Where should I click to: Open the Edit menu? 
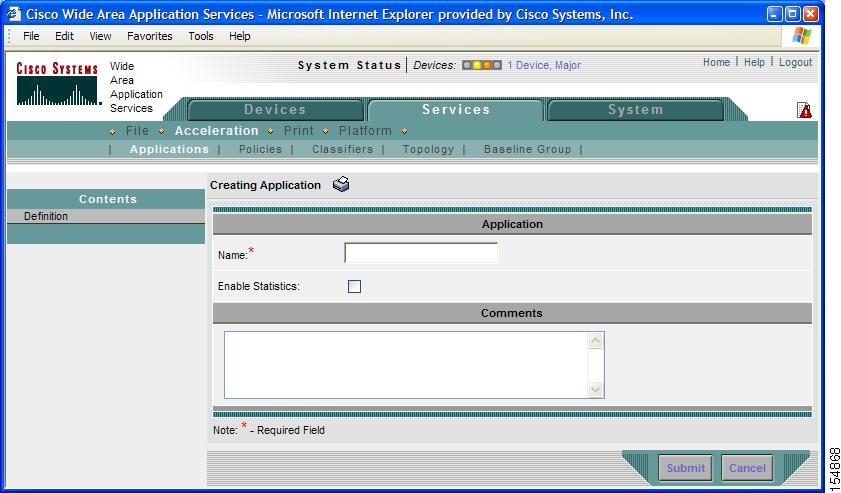(64, 36)
